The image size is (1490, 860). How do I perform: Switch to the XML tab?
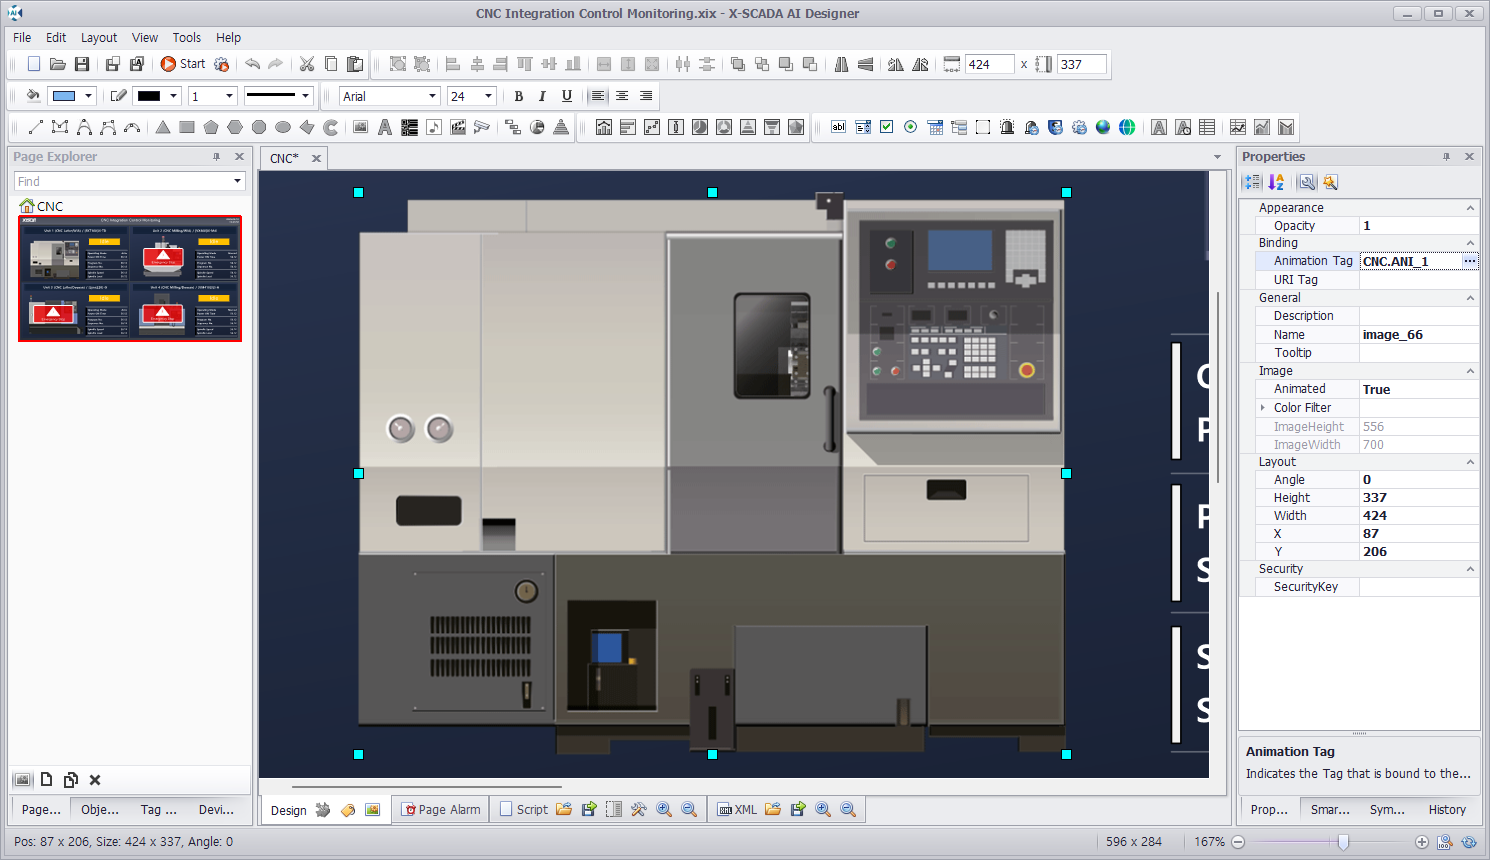click(x=737, y=810)
